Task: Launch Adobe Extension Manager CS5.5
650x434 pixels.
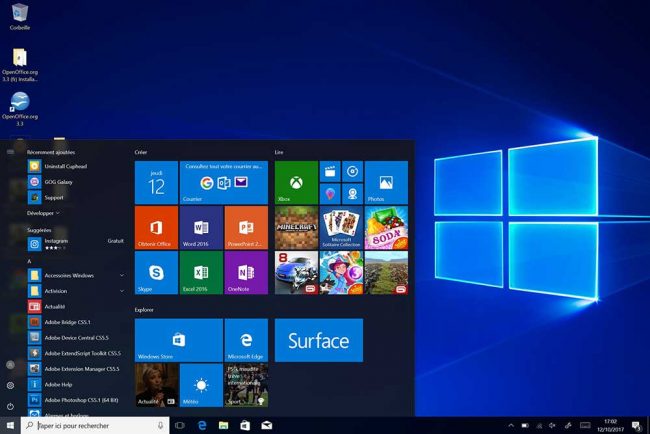Action: [x=77, y=369]
